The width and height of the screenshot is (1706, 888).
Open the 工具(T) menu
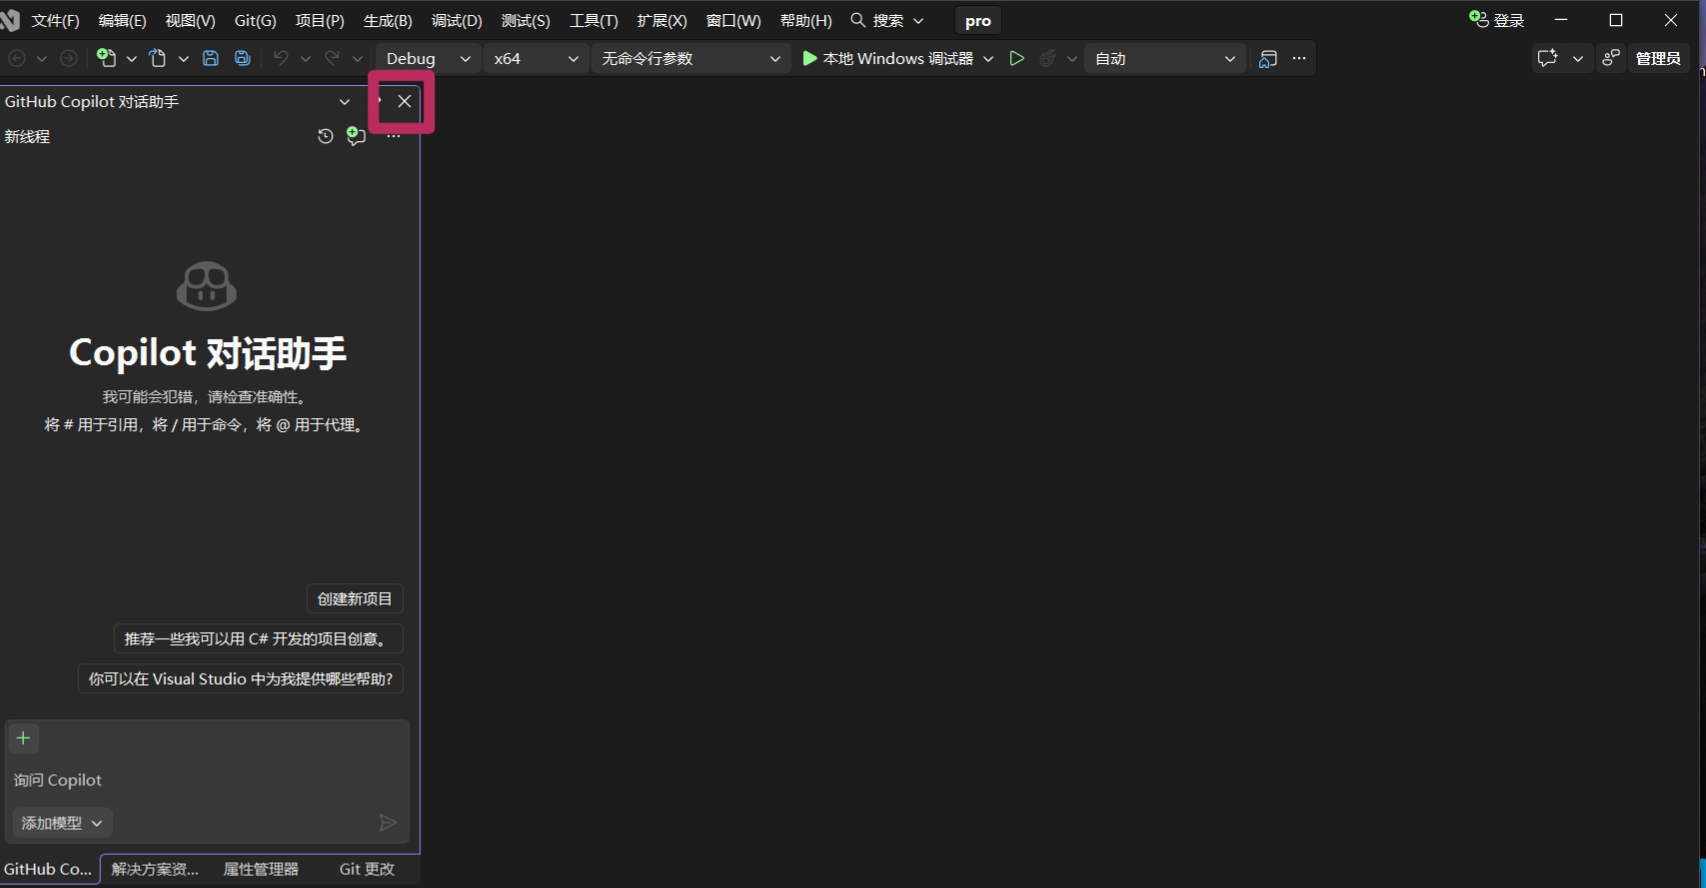(x=594, y=21)
